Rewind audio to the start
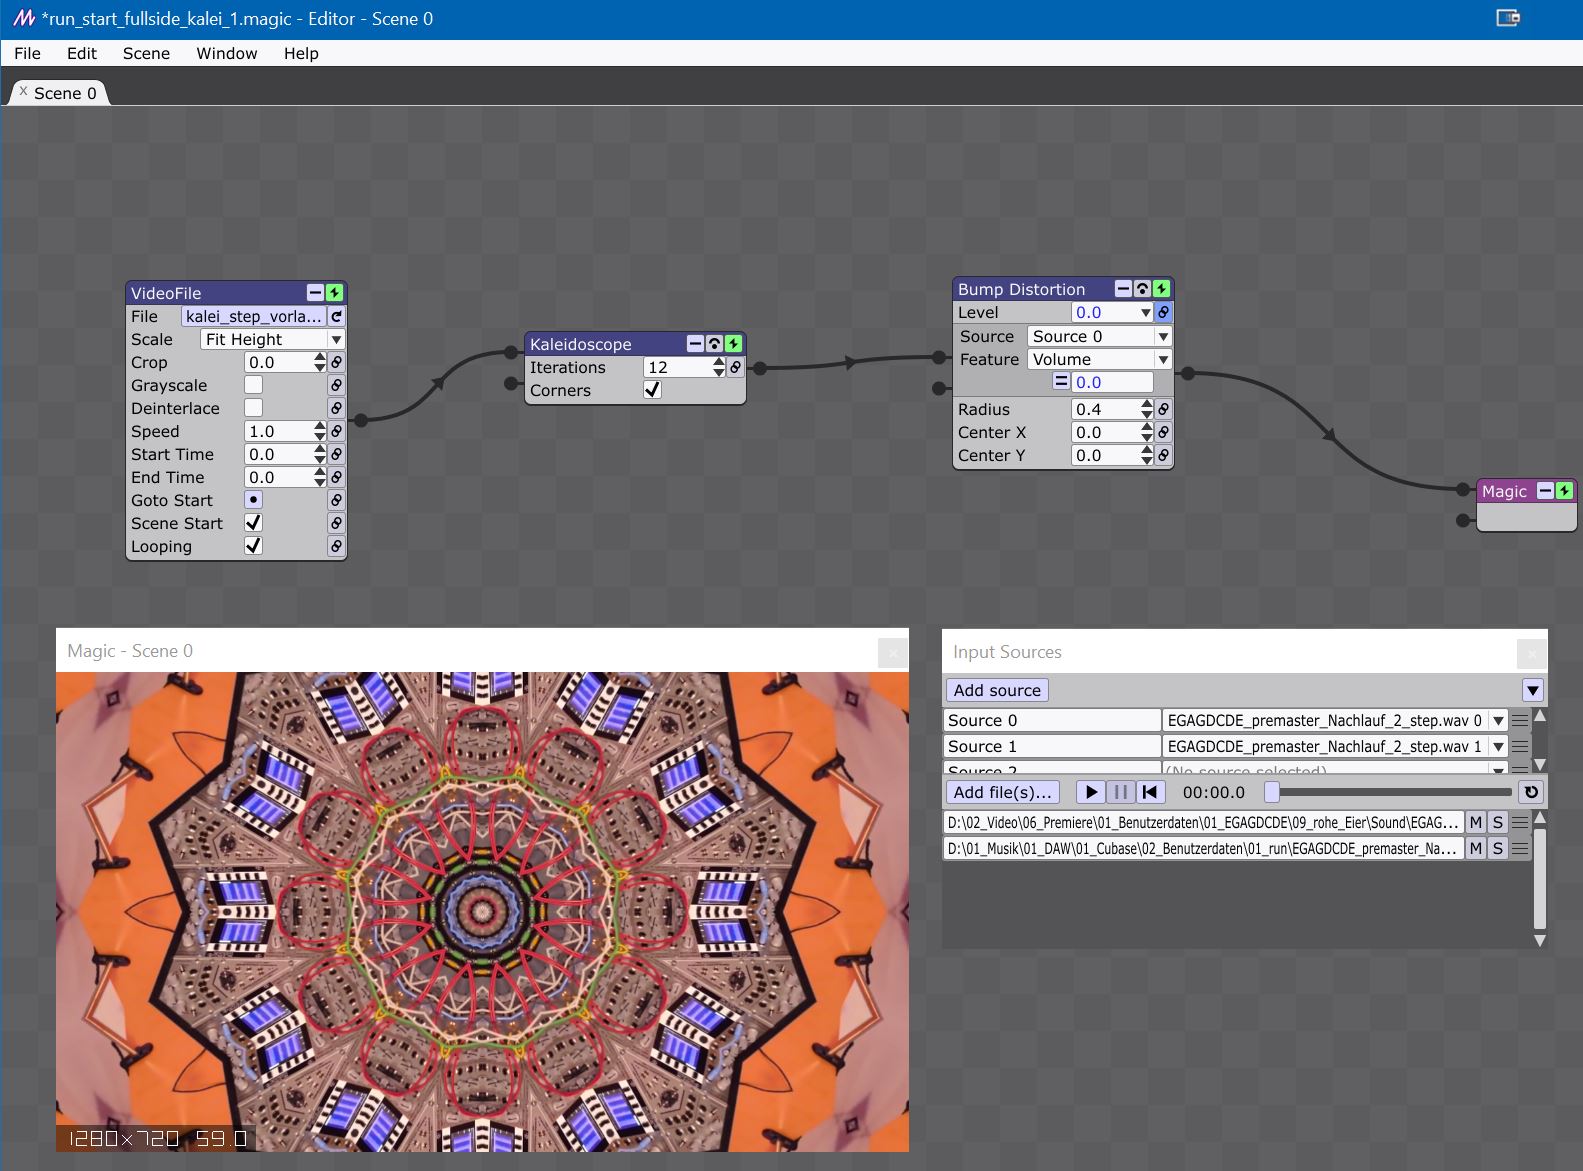 pyautogui.click(x=1151, y=792)
